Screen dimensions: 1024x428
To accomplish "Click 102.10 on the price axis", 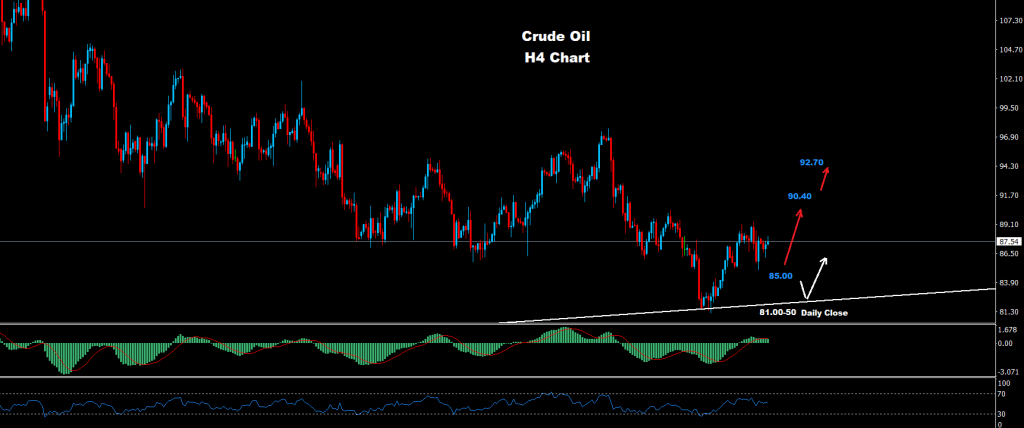I will (1010, 79).
